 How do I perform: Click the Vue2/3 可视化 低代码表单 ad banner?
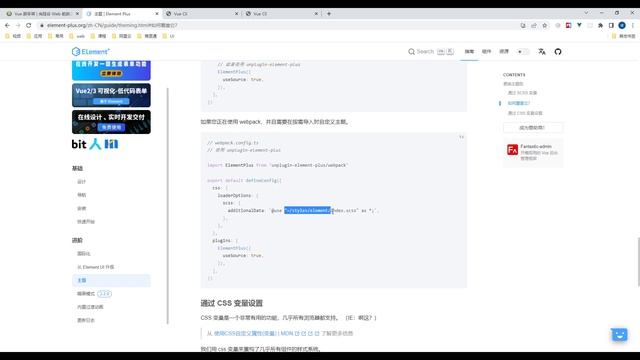coord(111,96)
